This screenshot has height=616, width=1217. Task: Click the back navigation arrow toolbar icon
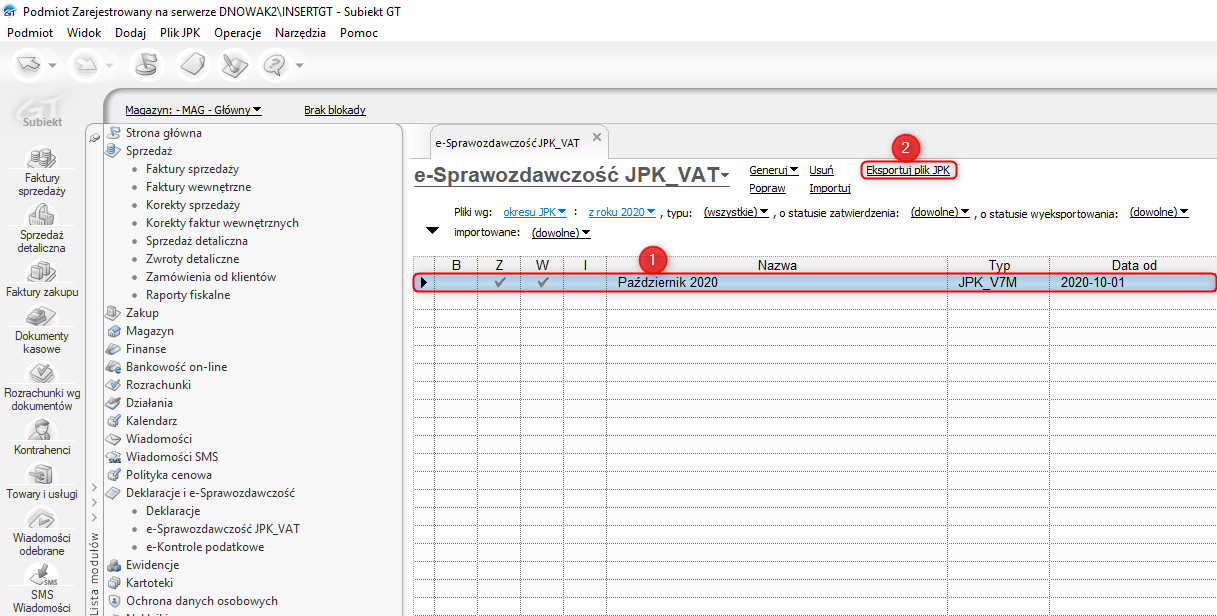[x=30, y=66]
